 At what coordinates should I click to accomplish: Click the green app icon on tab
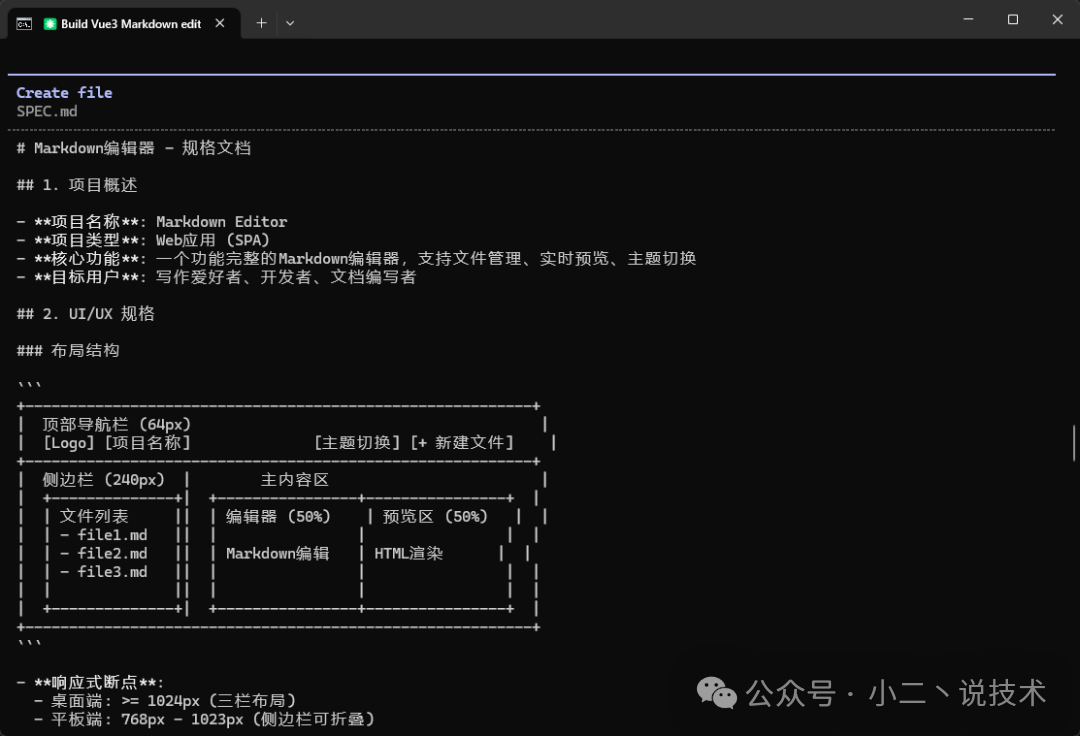(x=50, y=24)
